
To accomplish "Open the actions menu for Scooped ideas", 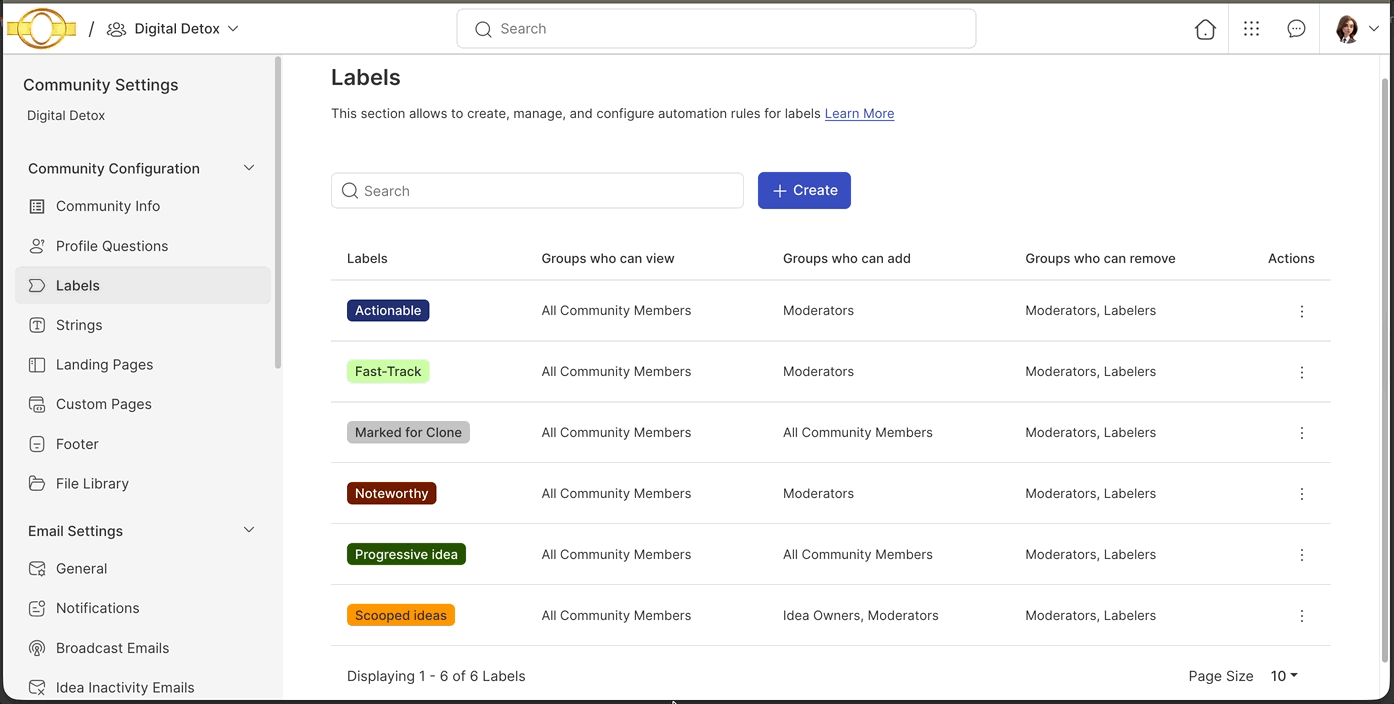I will (x=1301, y=615).
